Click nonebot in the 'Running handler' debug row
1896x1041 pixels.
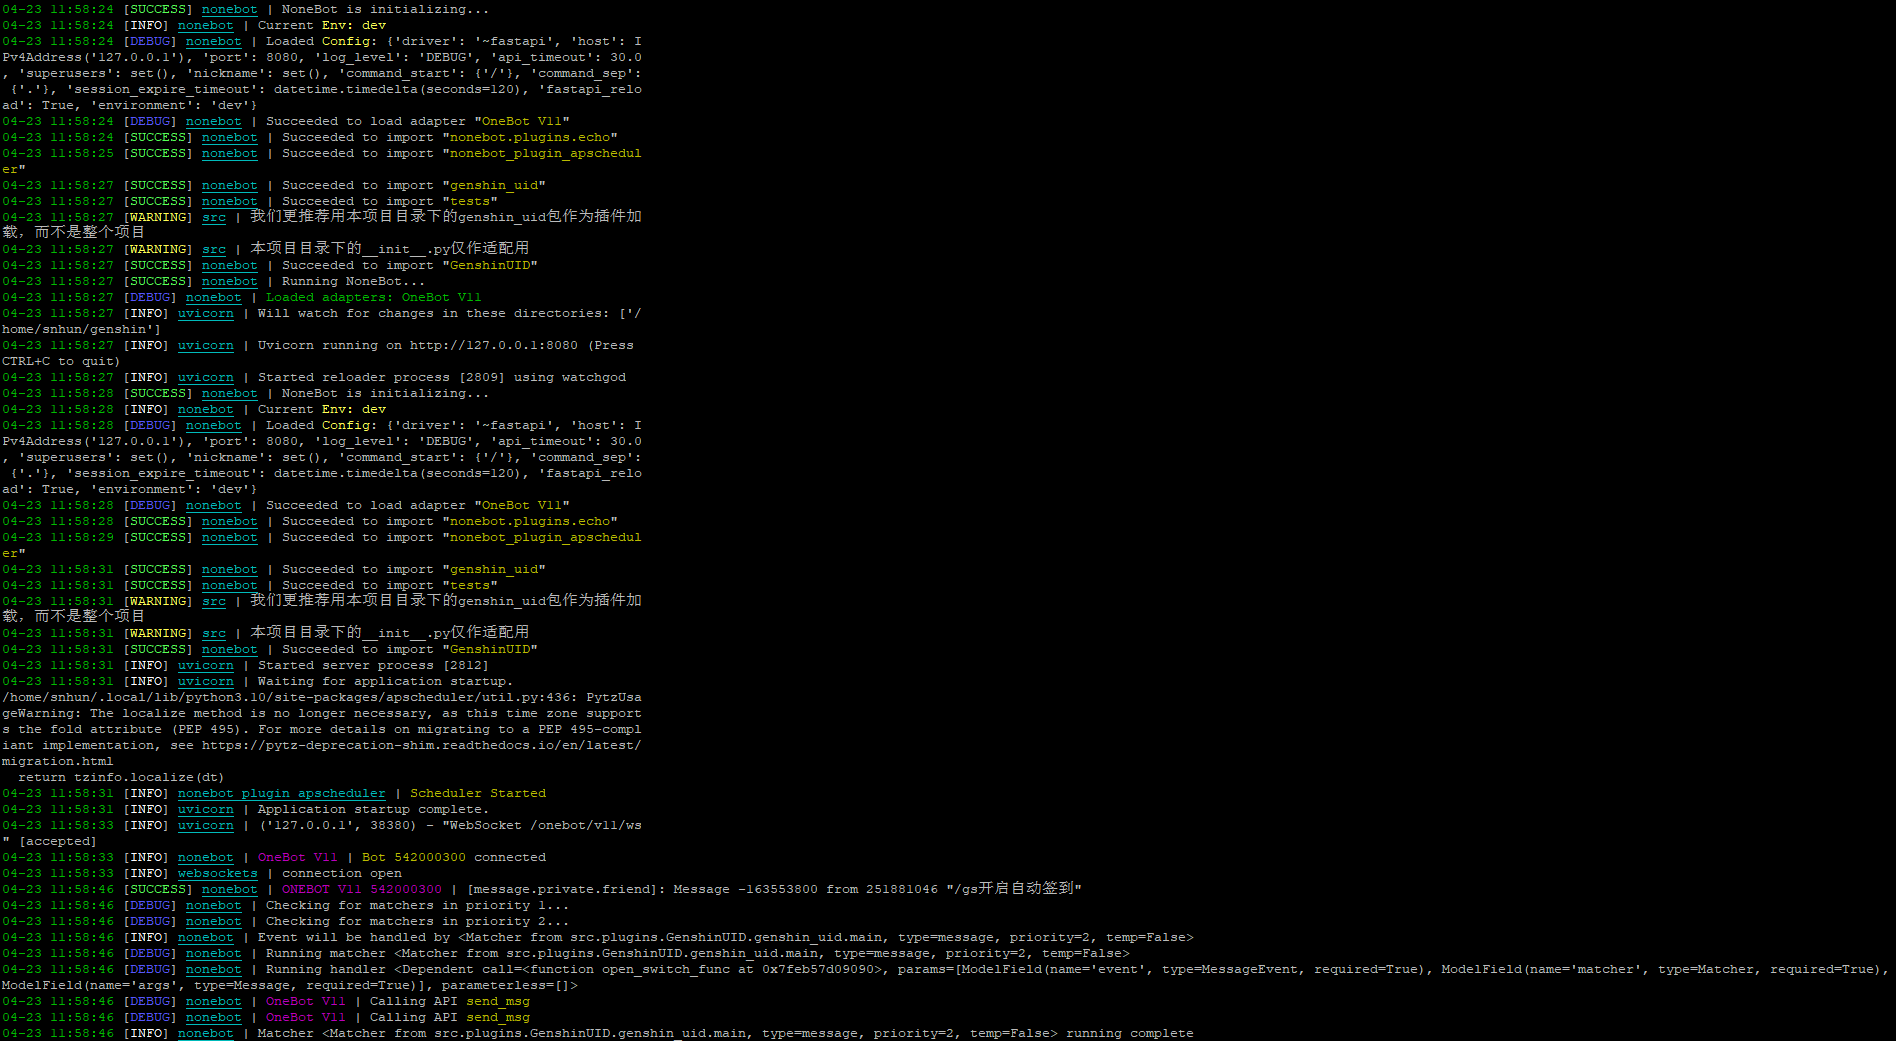coord(213,969)
